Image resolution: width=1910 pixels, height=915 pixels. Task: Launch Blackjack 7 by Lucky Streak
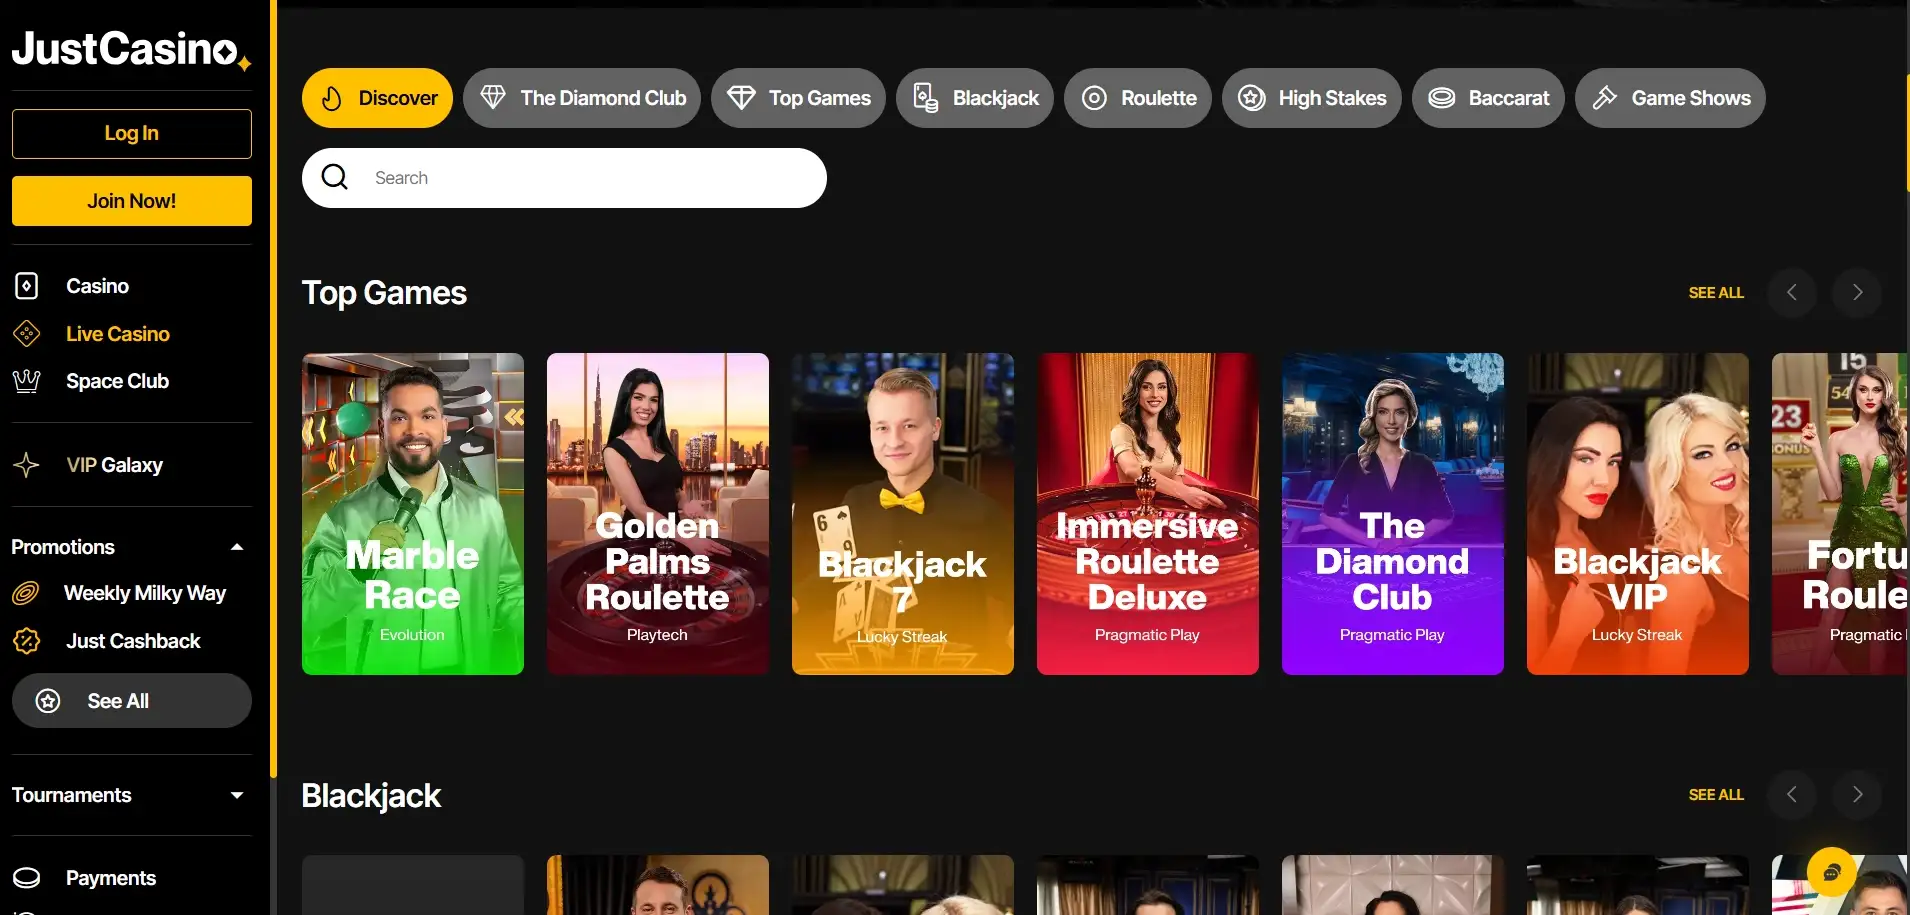click(903, 514)
